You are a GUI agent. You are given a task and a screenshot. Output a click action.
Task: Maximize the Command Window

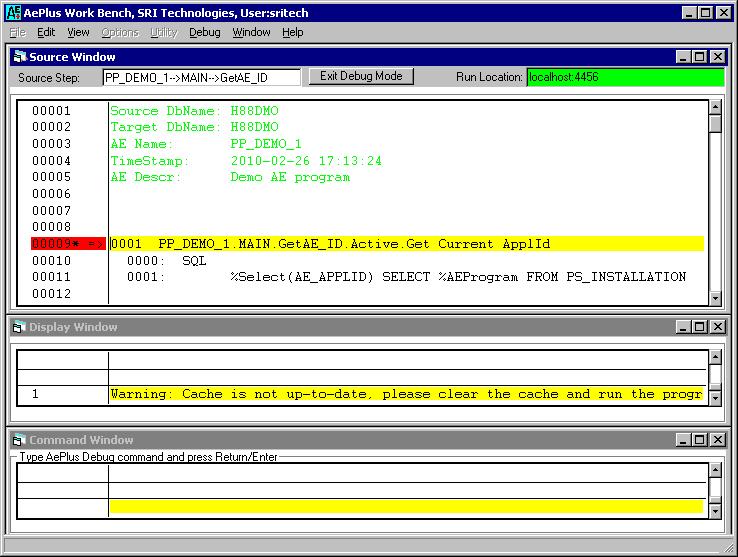[x=700, y=440]
